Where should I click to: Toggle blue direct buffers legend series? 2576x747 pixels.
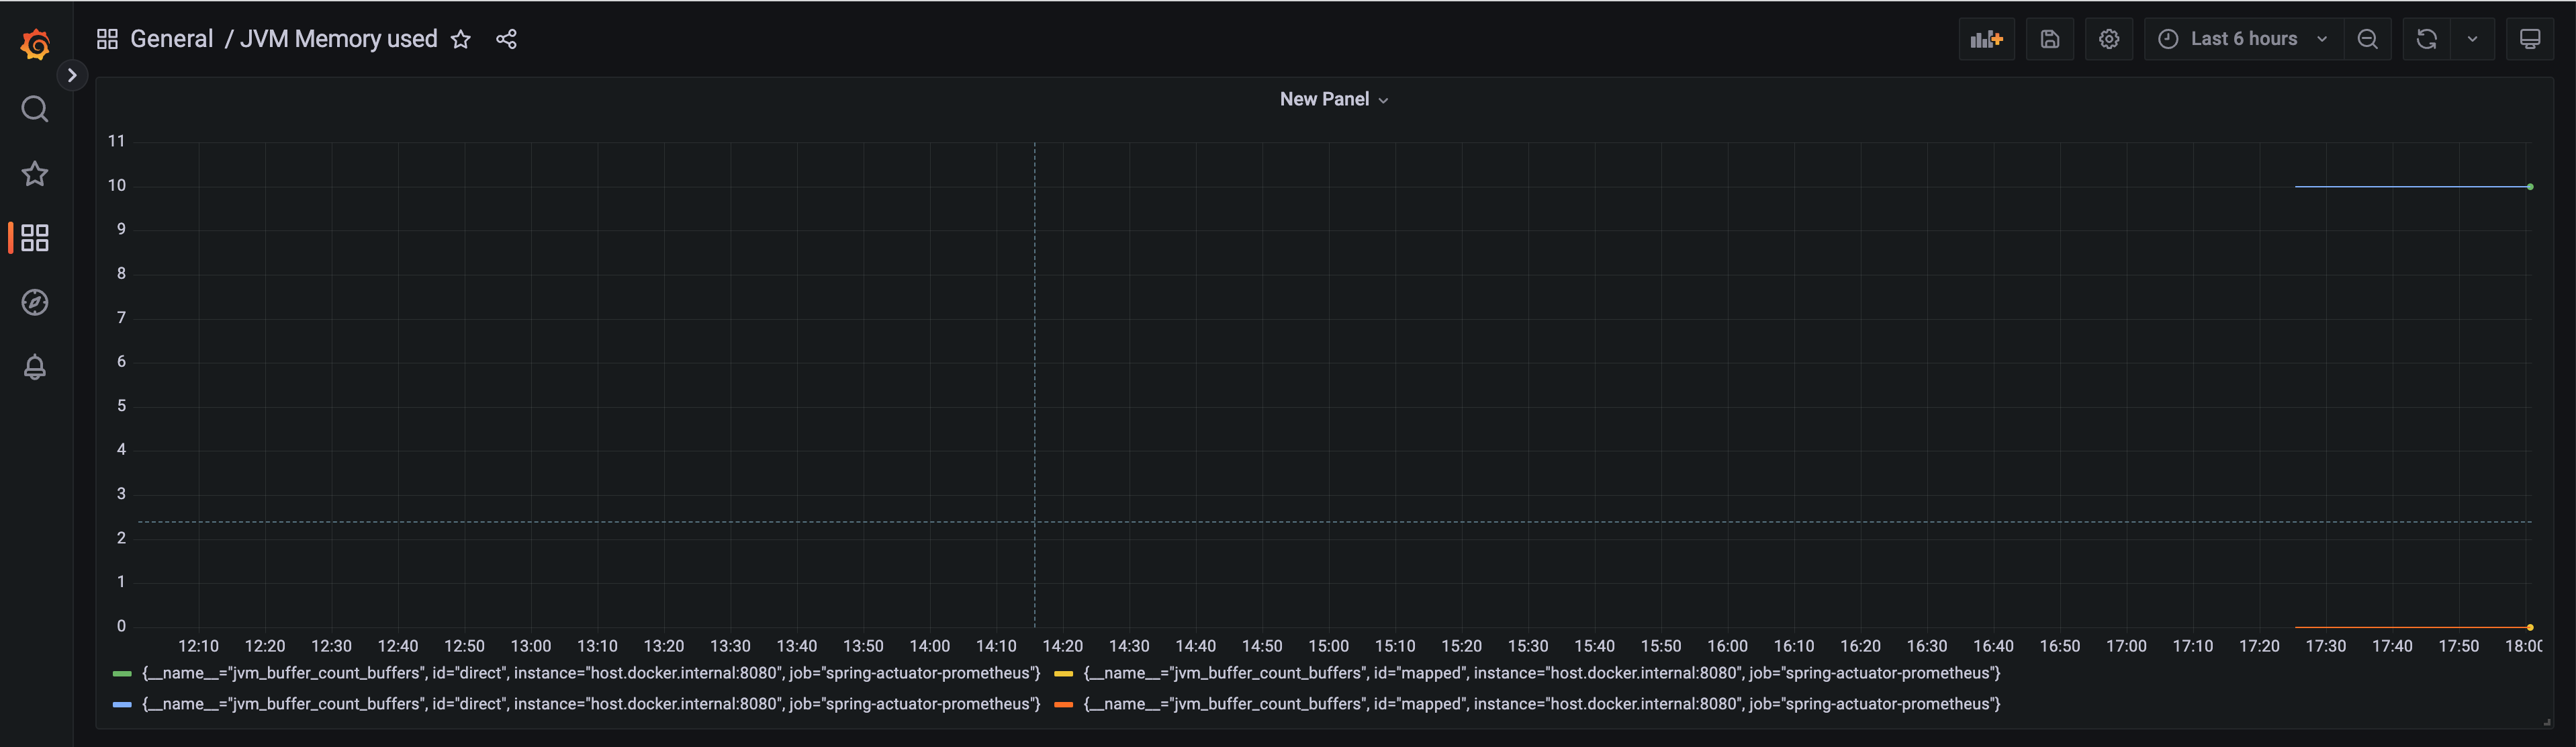point(591,704)
